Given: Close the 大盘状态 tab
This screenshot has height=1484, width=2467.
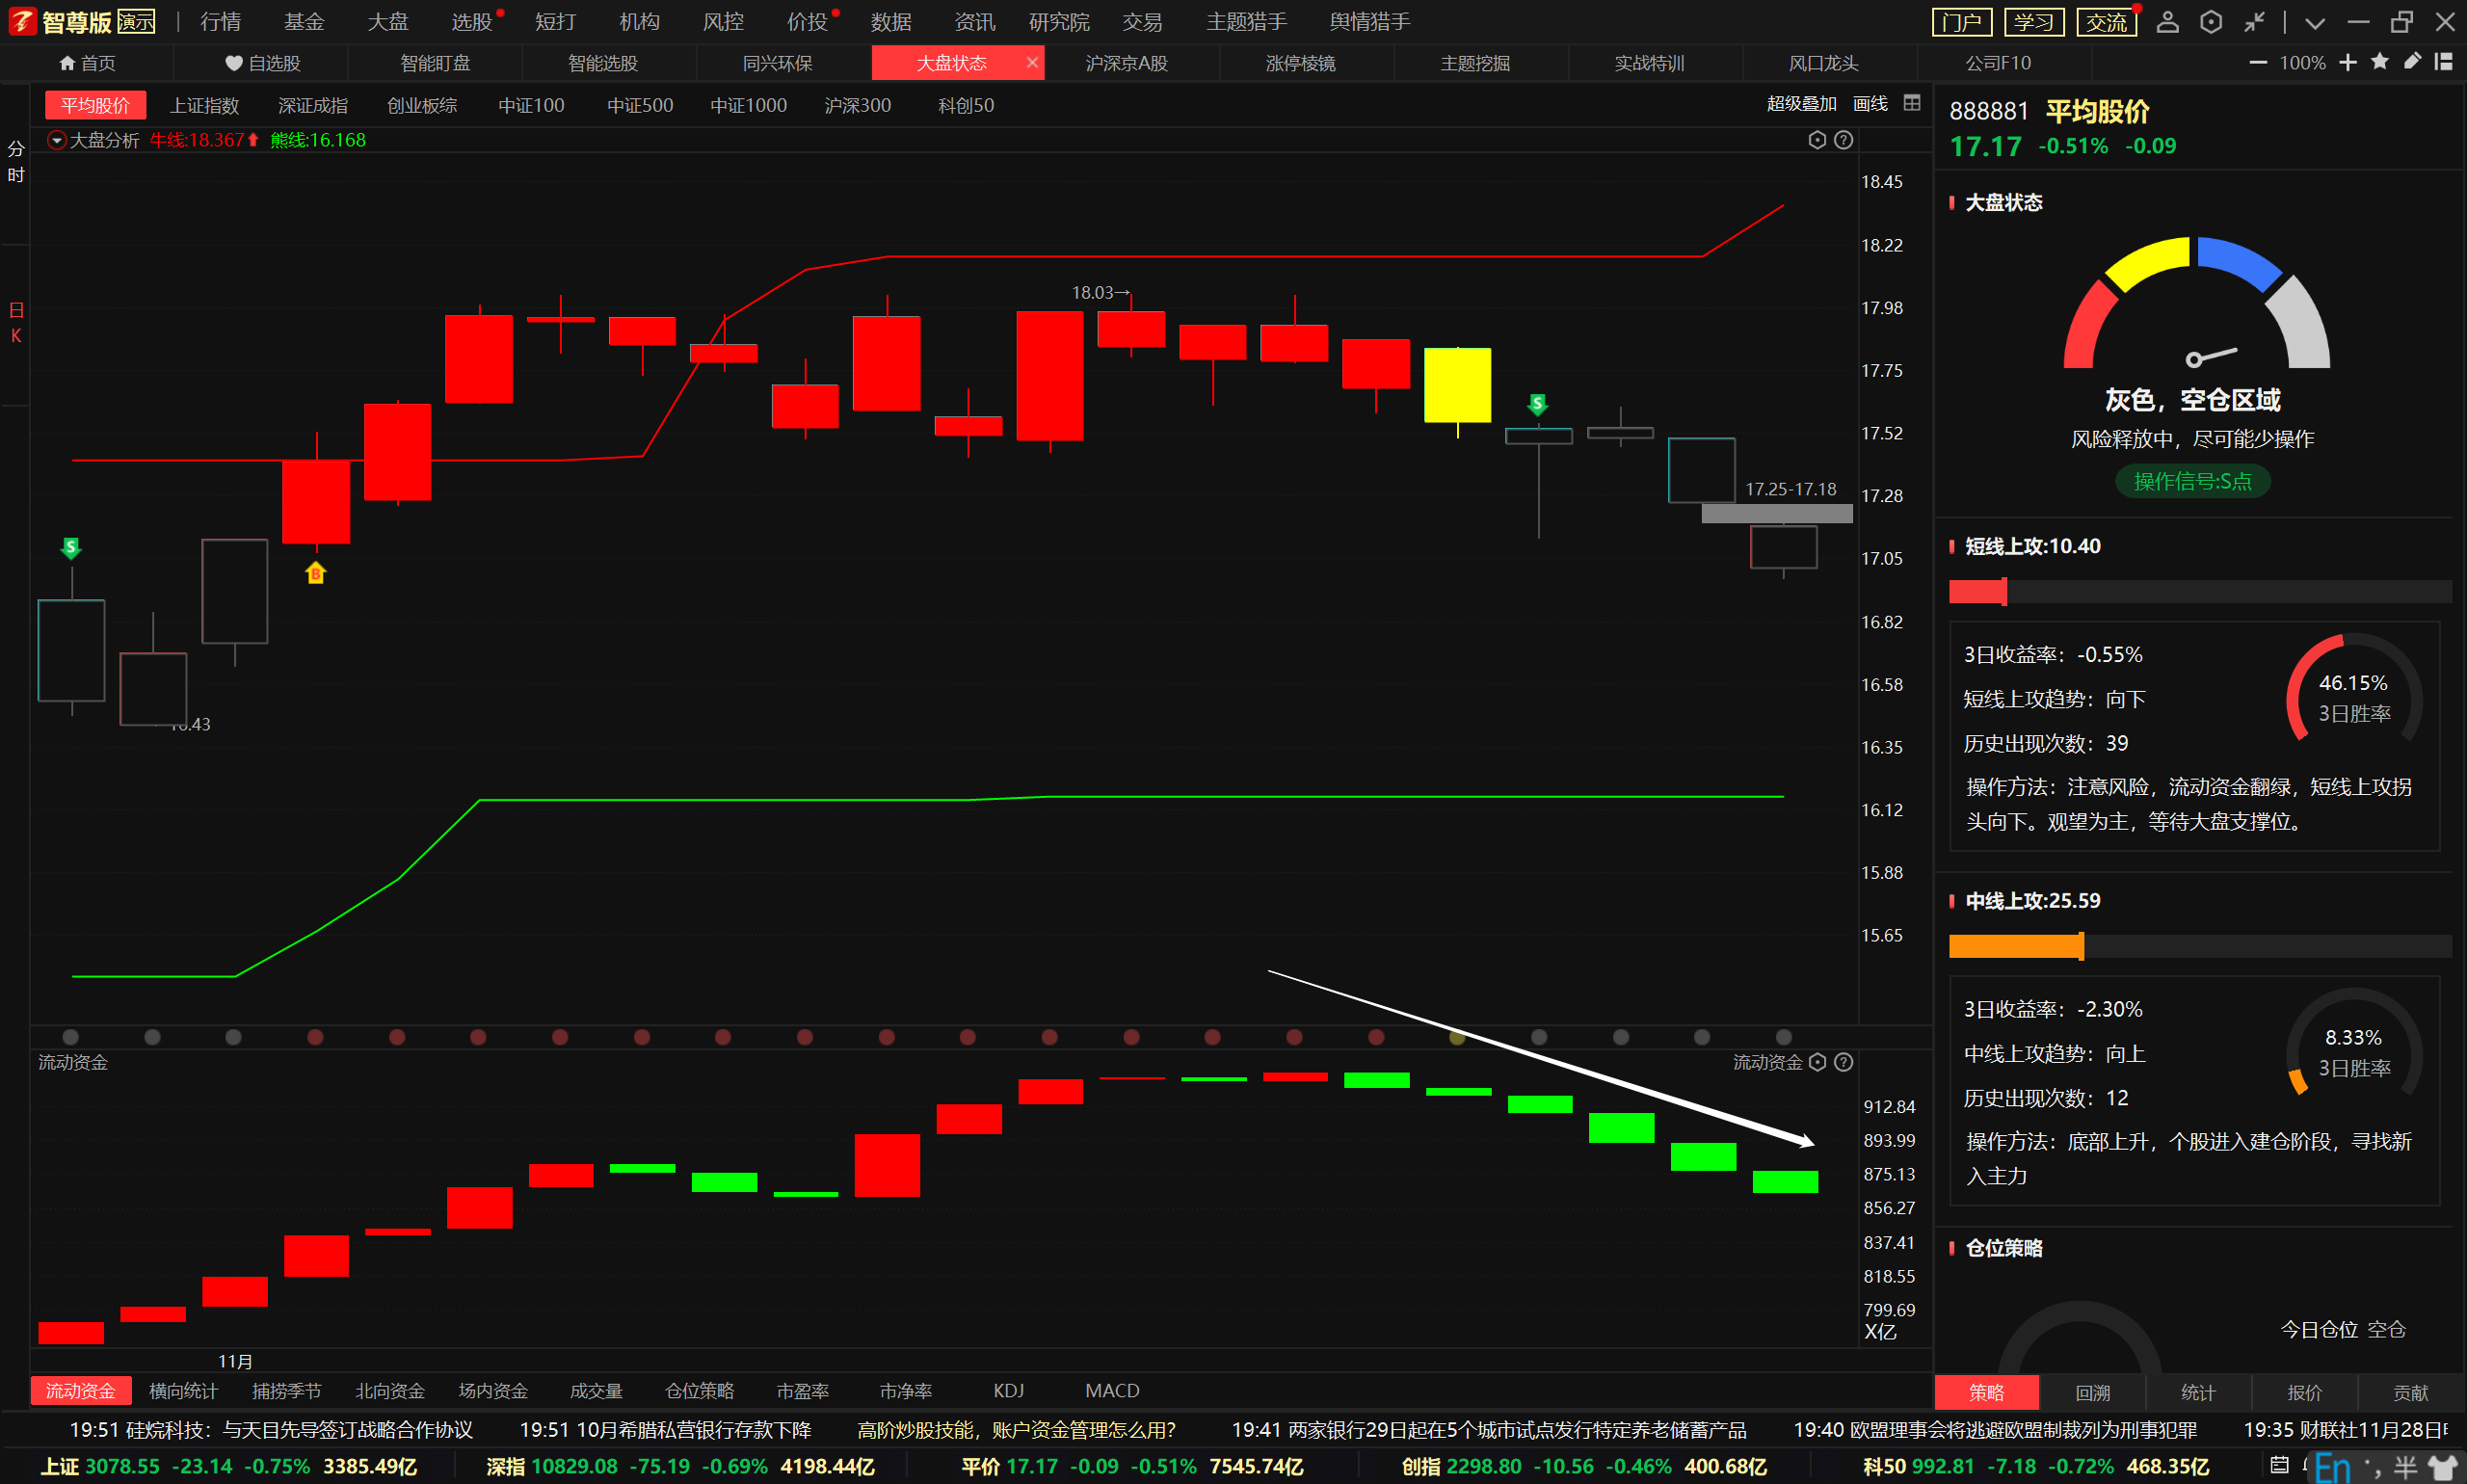Looking at the screenshot, I should point(1031,62).
